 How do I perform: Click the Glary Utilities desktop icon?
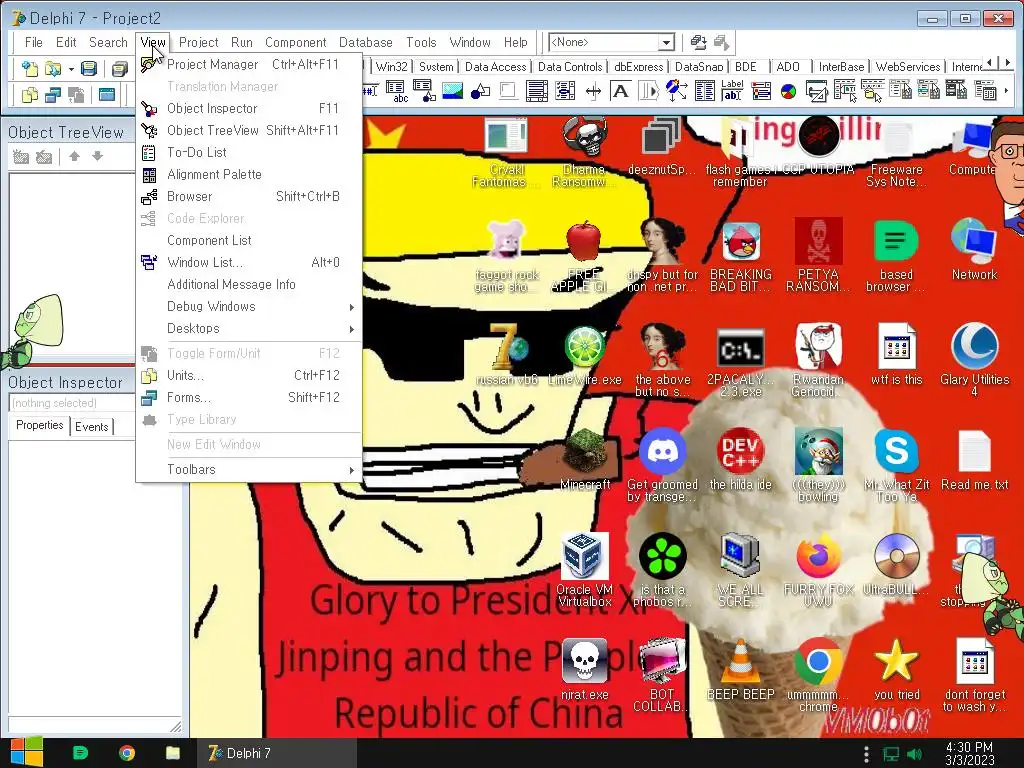point(974,359)
